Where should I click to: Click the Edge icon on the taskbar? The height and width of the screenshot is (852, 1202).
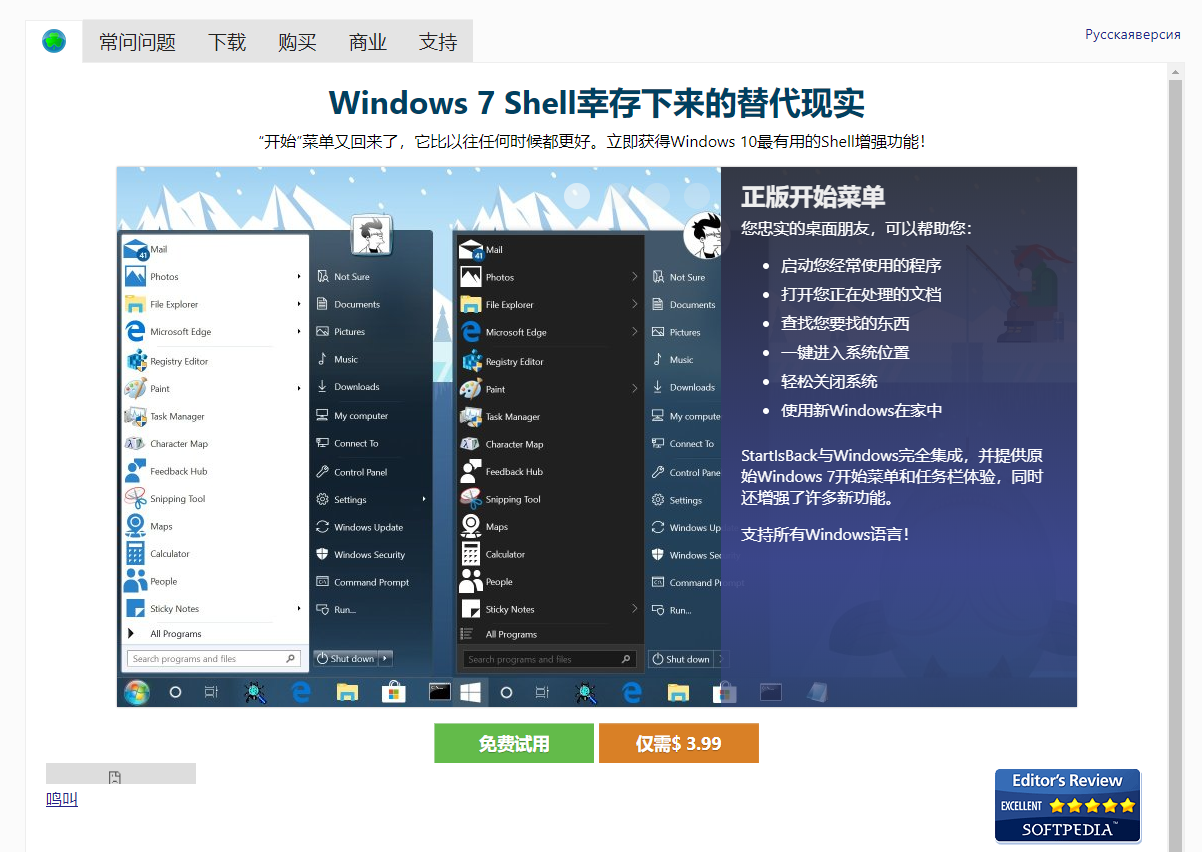coord(302,691)
